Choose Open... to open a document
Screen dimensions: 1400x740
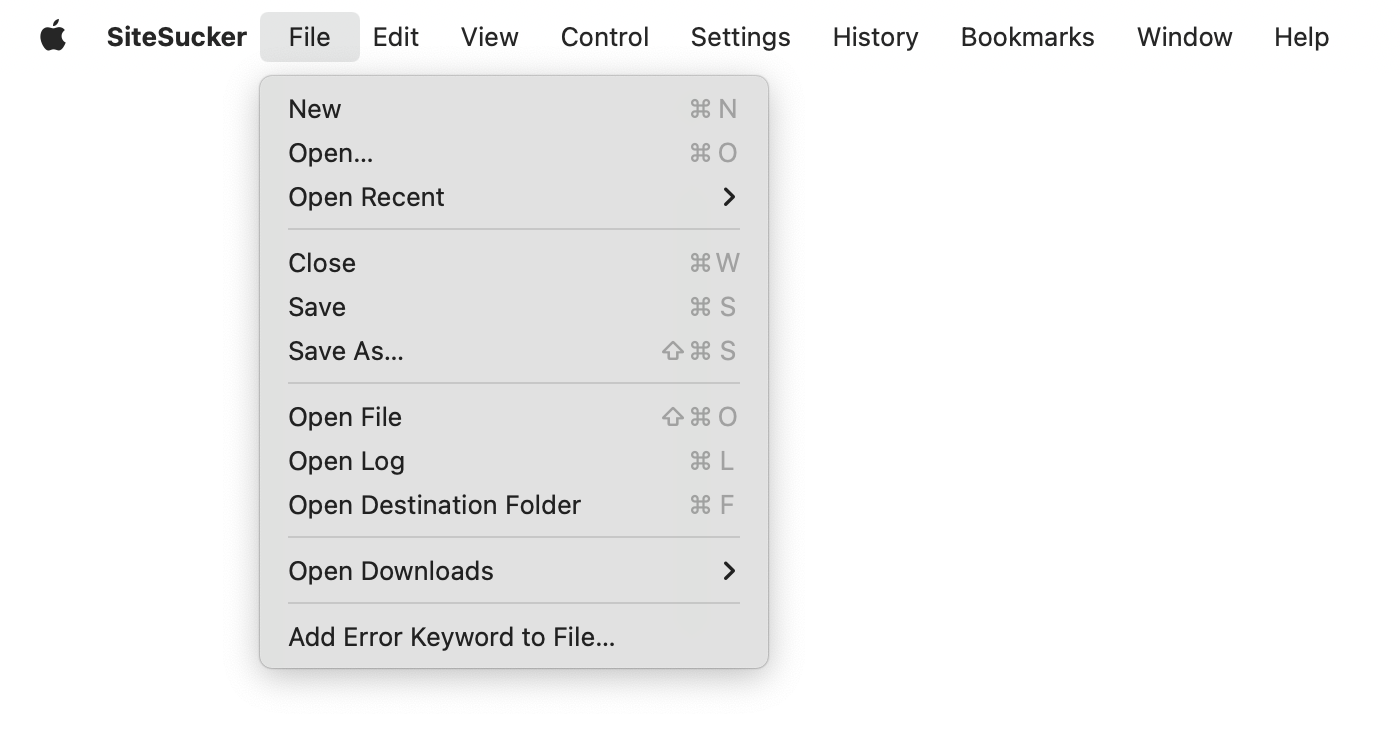coord(330,152)
